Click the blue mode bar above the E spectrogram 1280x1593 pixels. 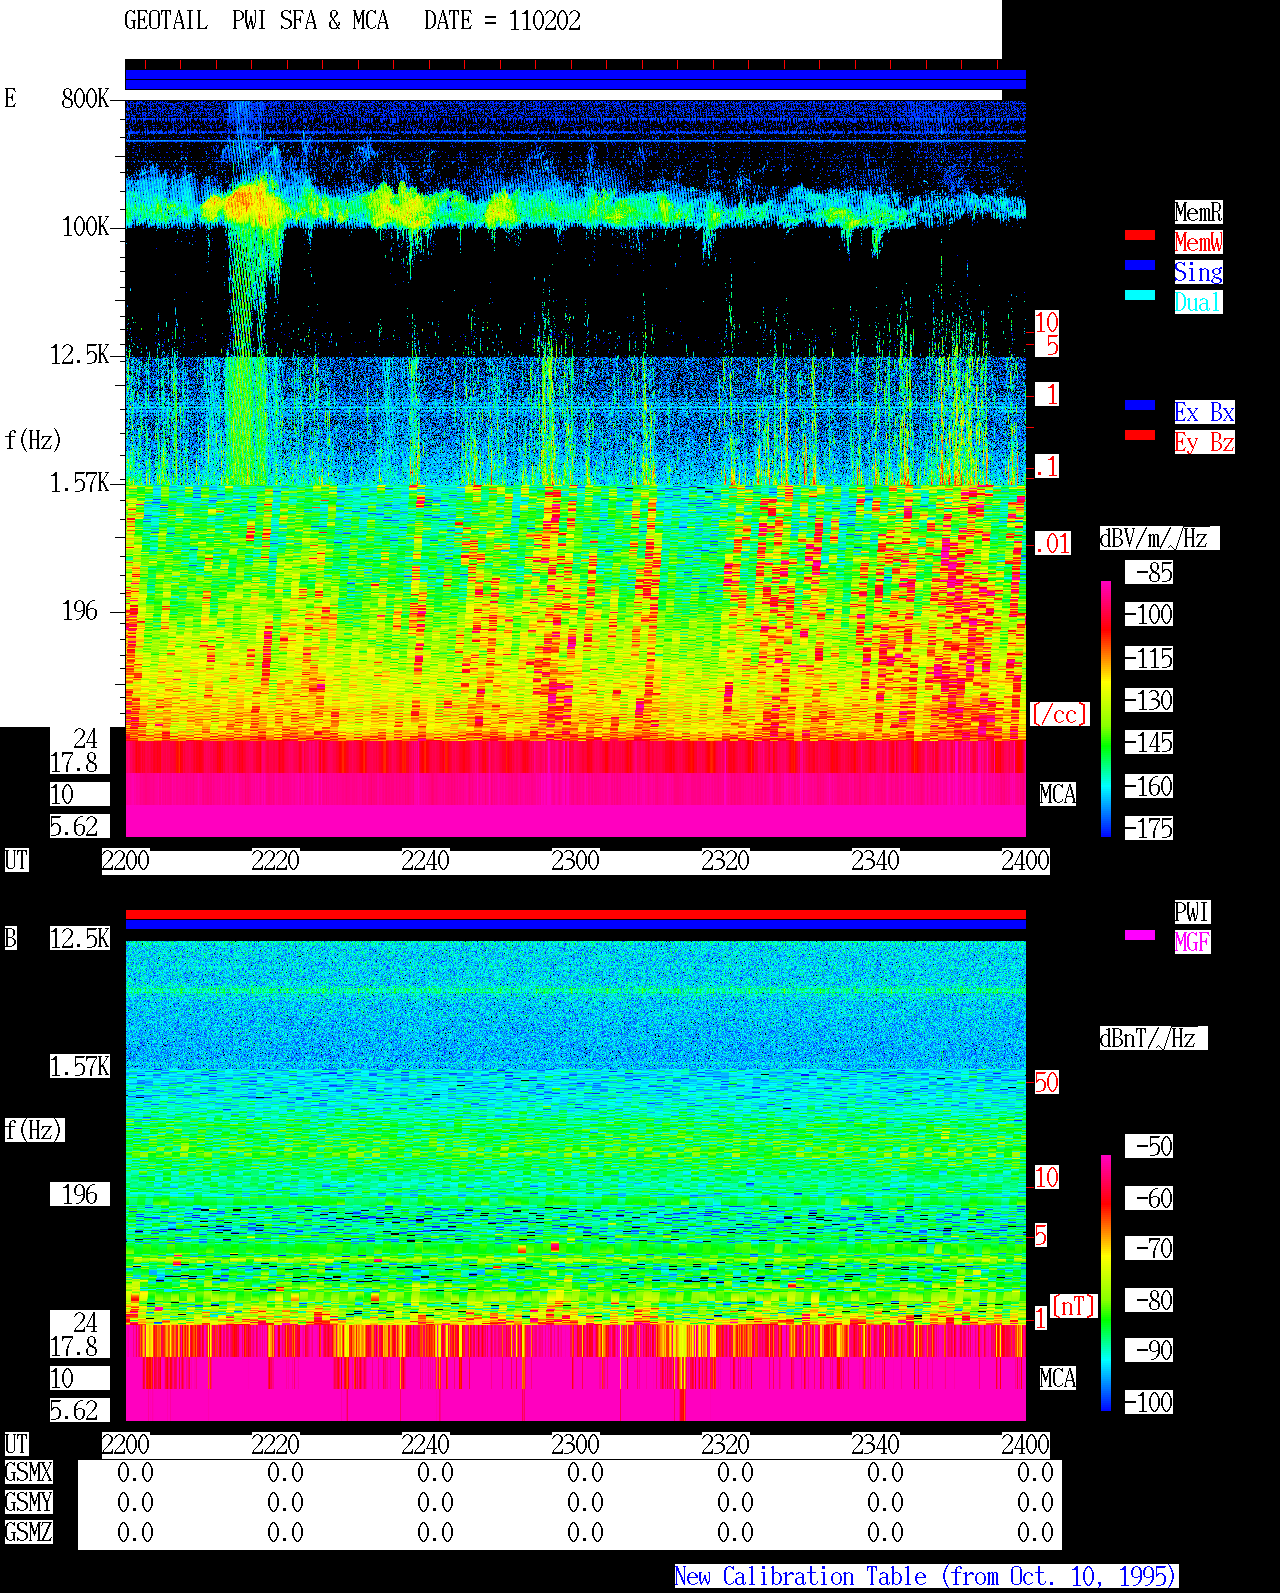point(575,80)
